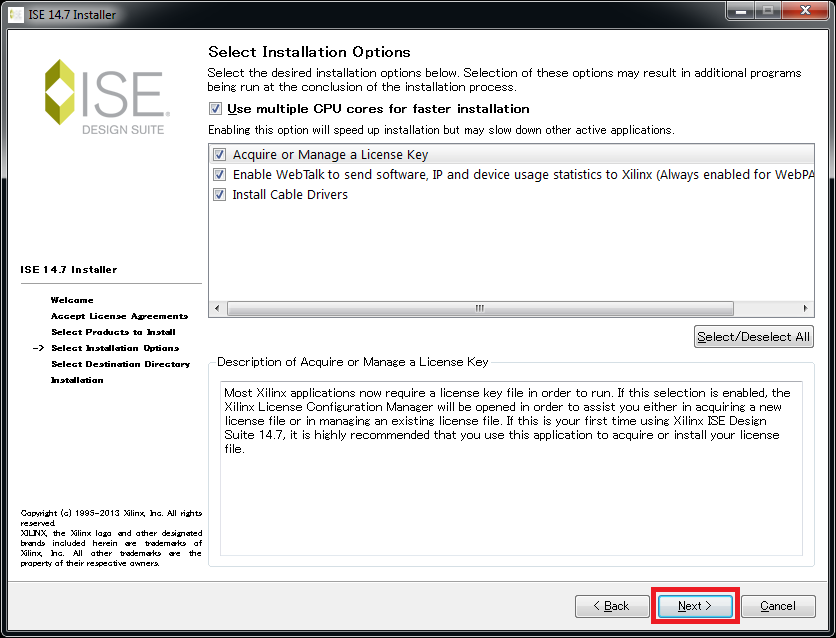Click the horizontal scrollbar thumb in options list
Screen dimensions: 836x638
[480, 308]
